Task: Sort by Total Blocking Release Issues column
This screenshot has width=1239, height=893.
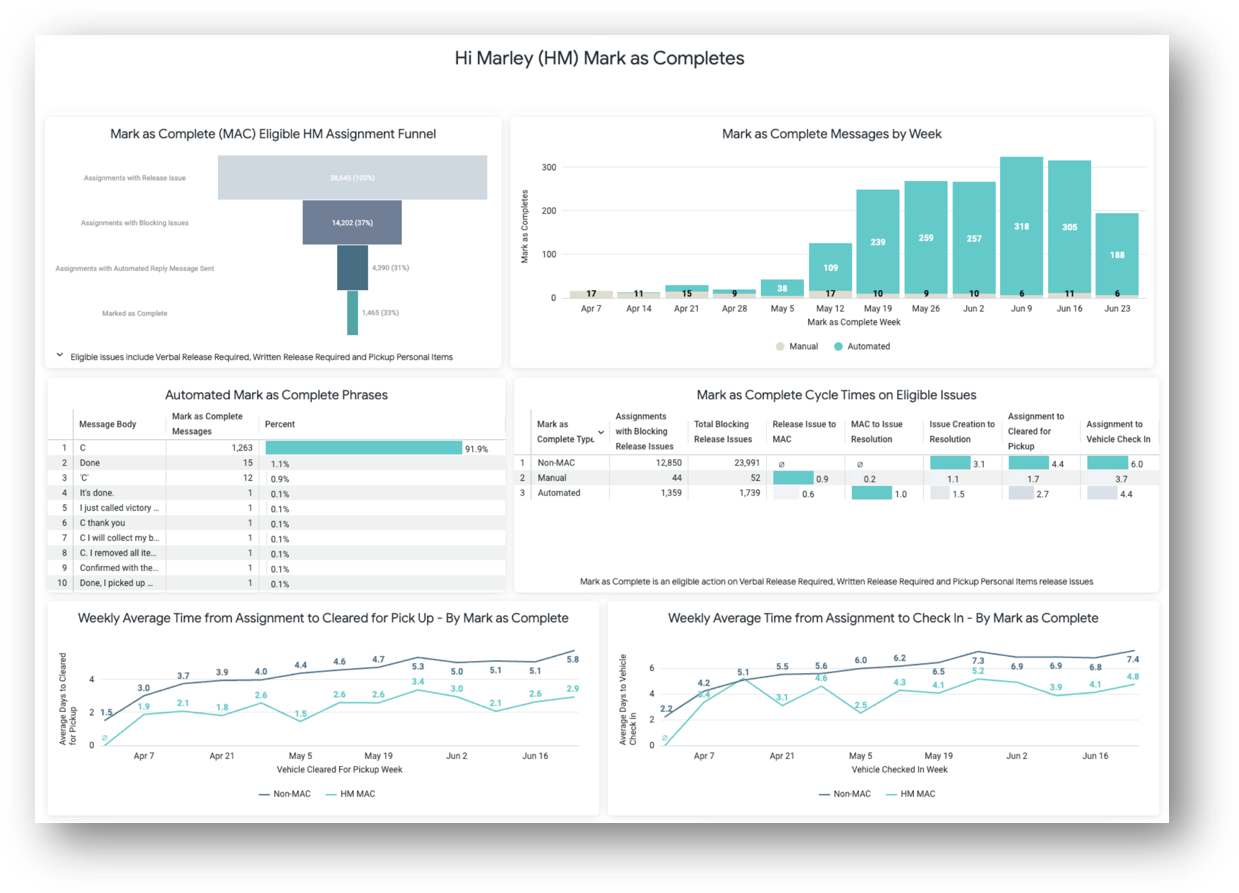Action: point(723,432)
